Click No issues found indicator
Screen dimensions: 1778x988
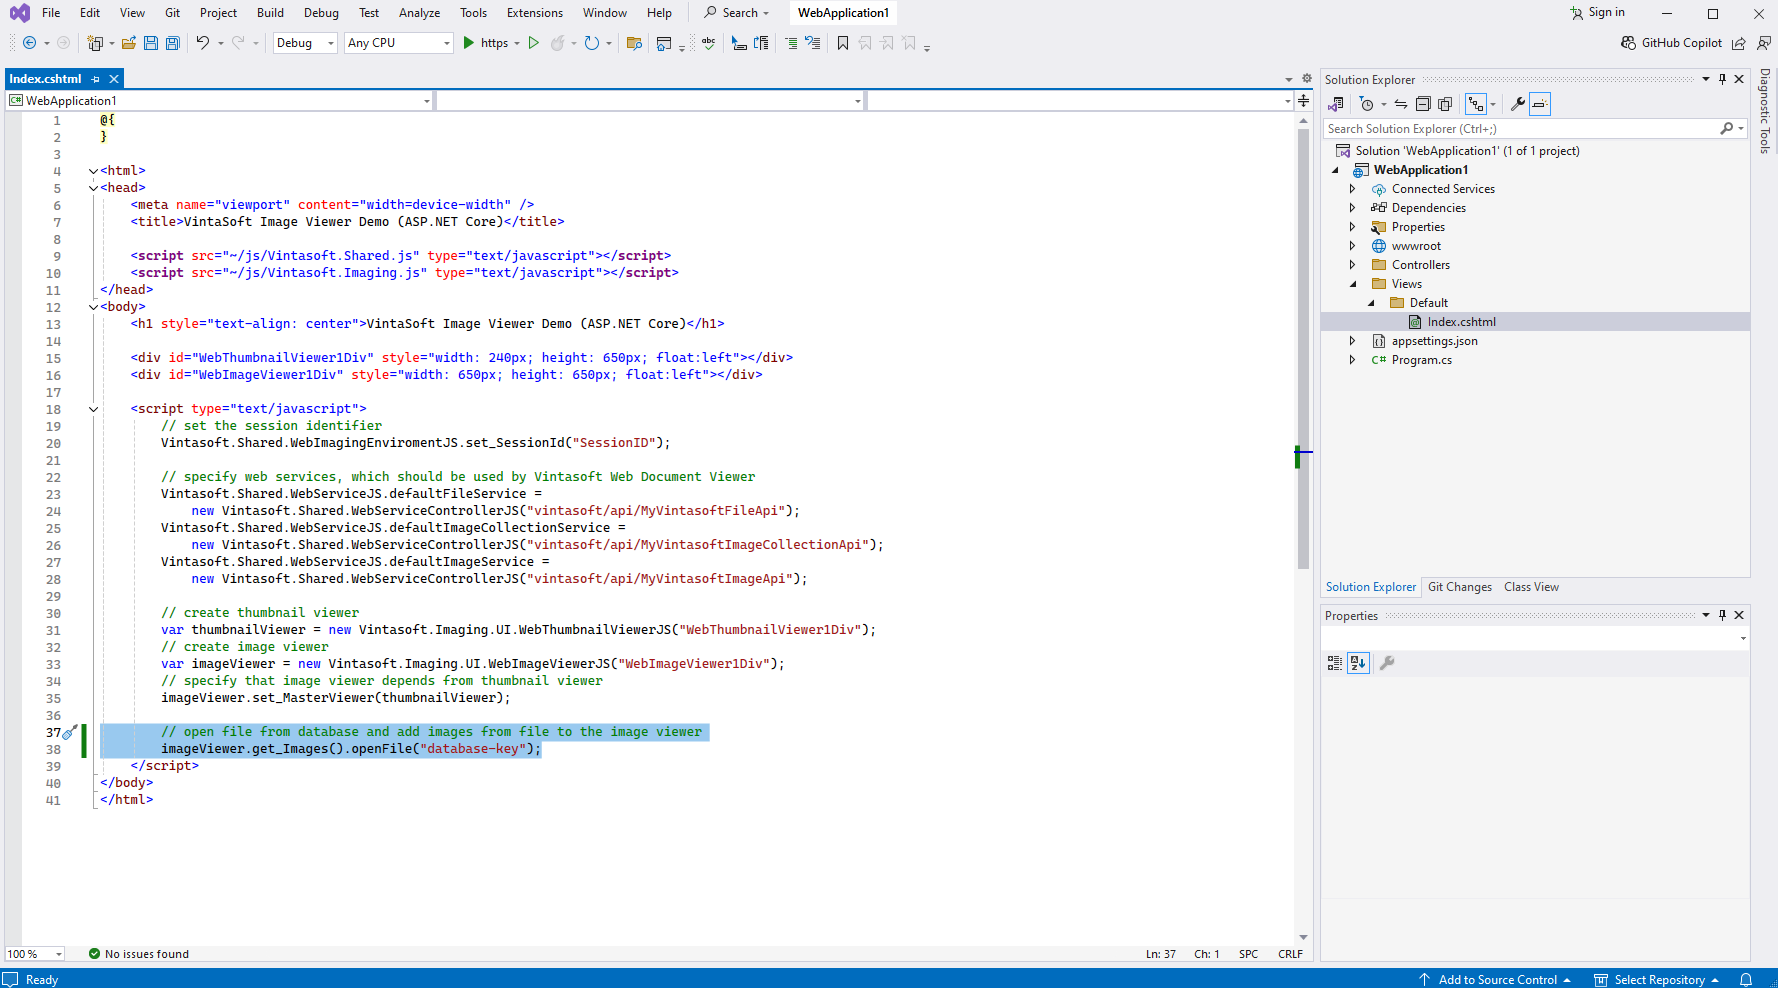click(x=138, y=954)
